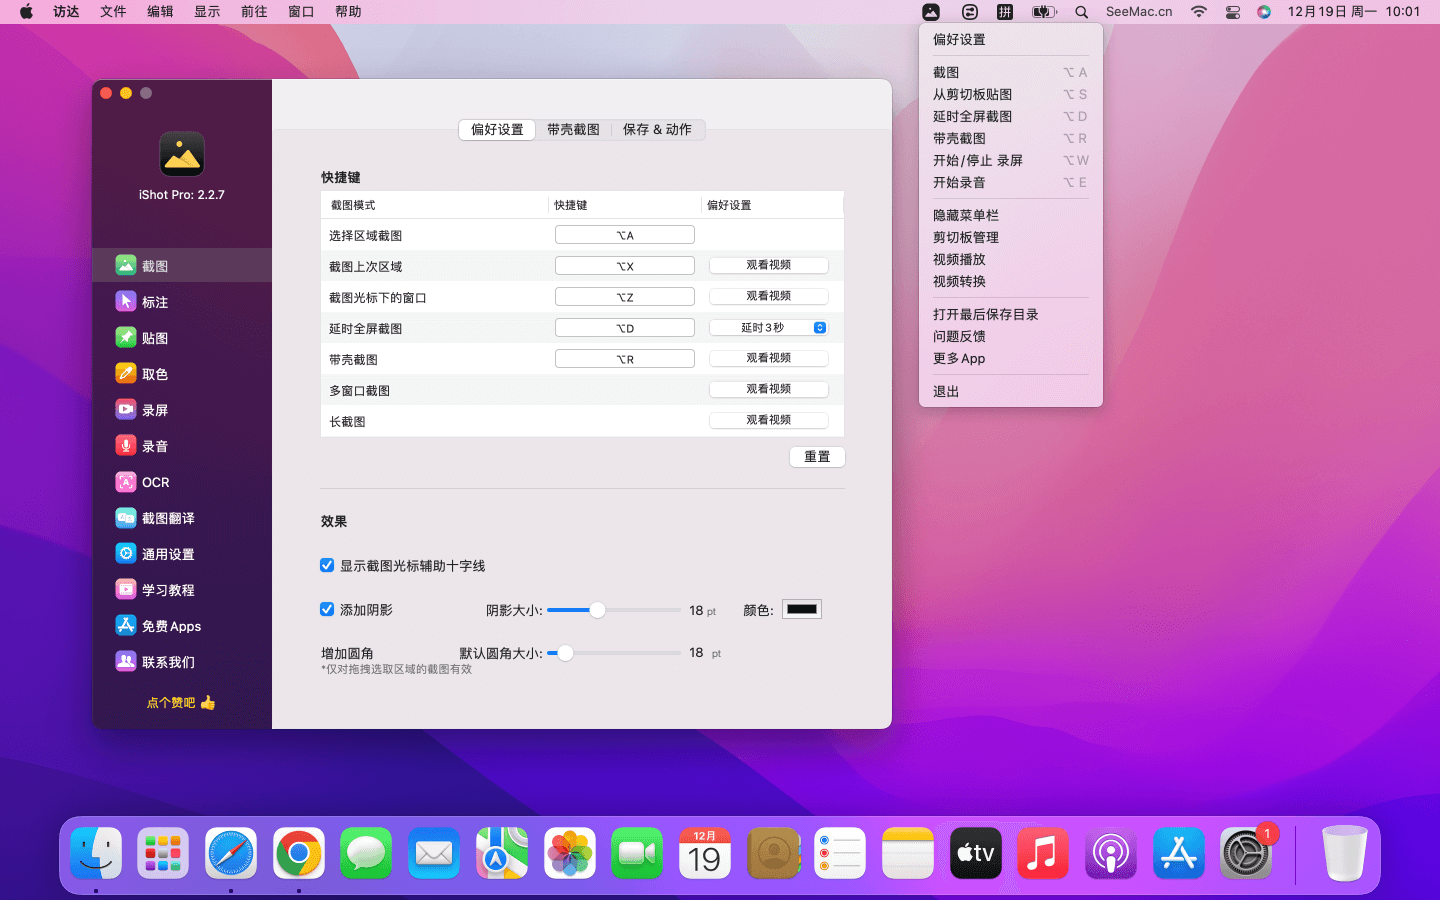Launch Google Chrome from the Dock

coord(298,854)
